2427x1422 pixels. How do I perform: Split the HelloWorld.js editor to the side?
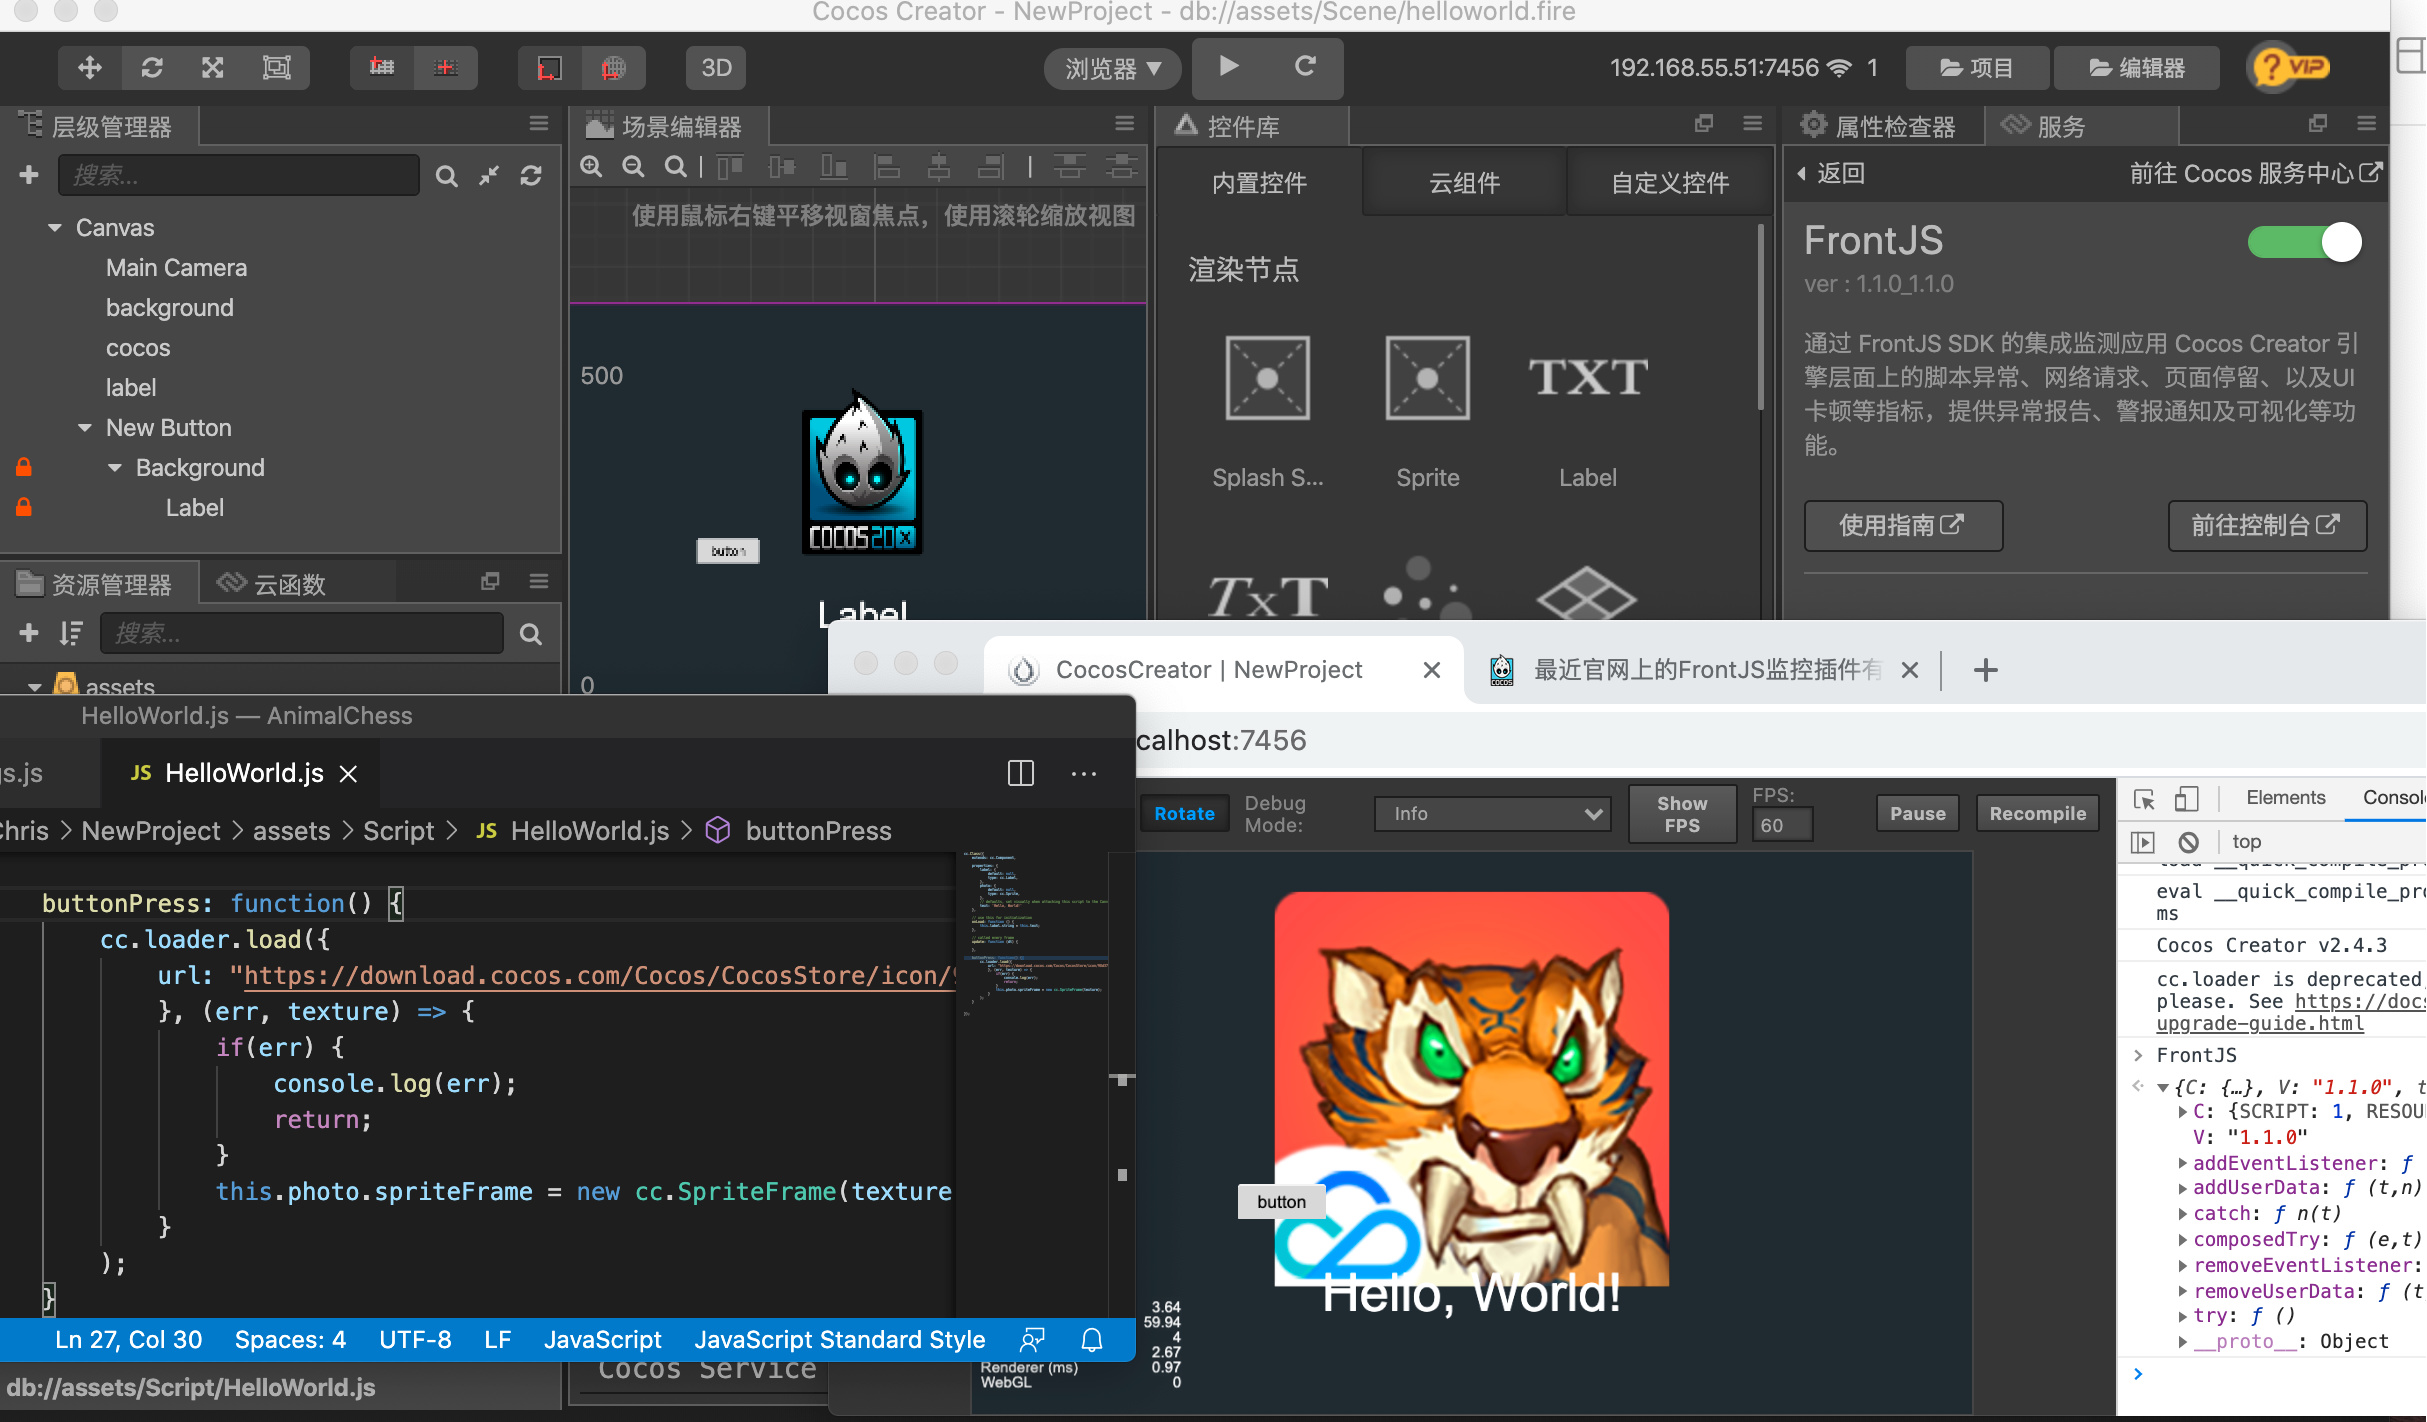pyautogui.click(x=1020, y=773)
